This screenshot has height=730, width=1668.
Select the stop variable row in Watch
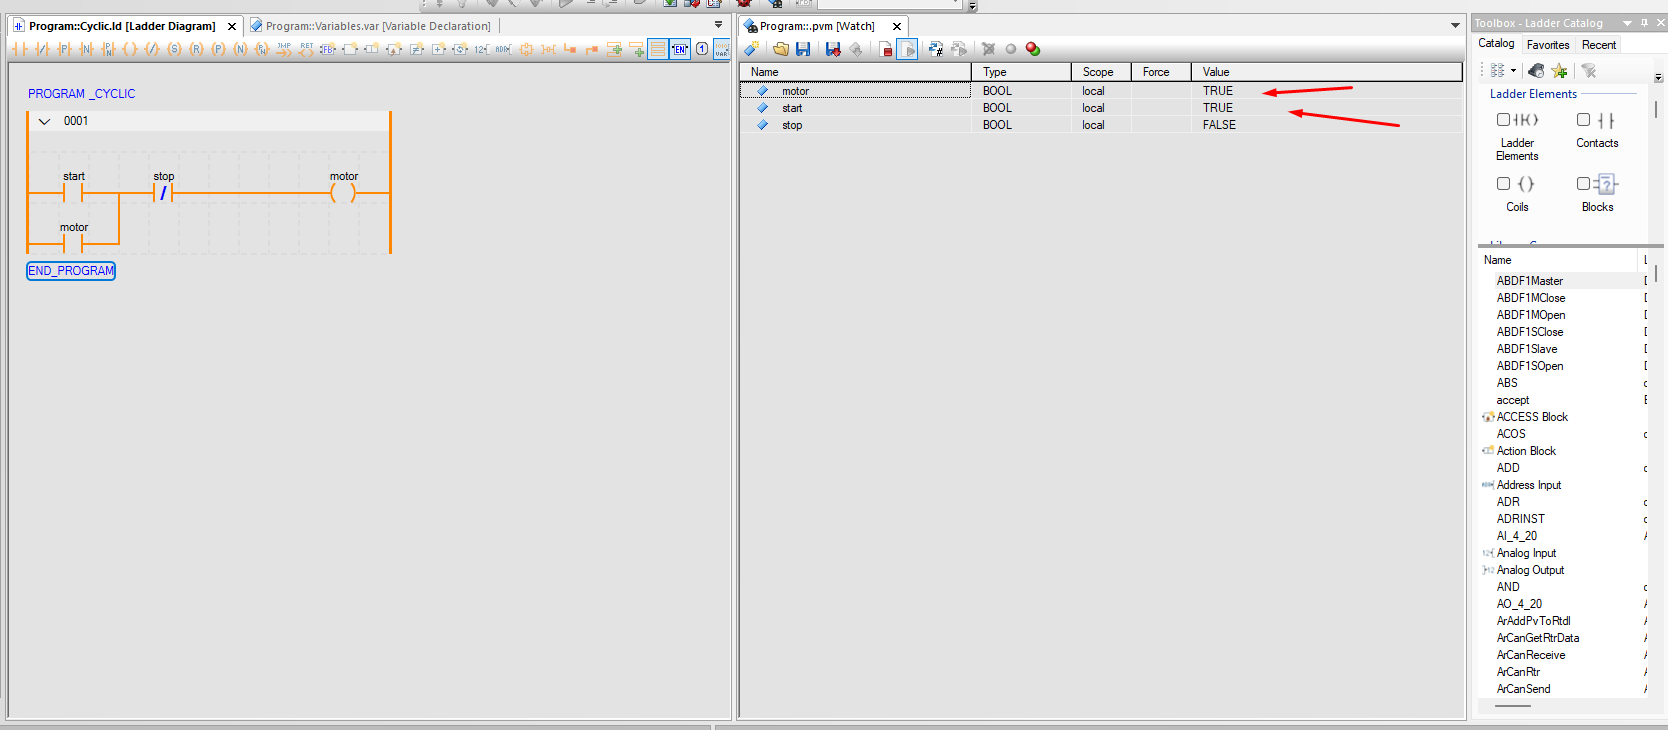pos(1101,125)
